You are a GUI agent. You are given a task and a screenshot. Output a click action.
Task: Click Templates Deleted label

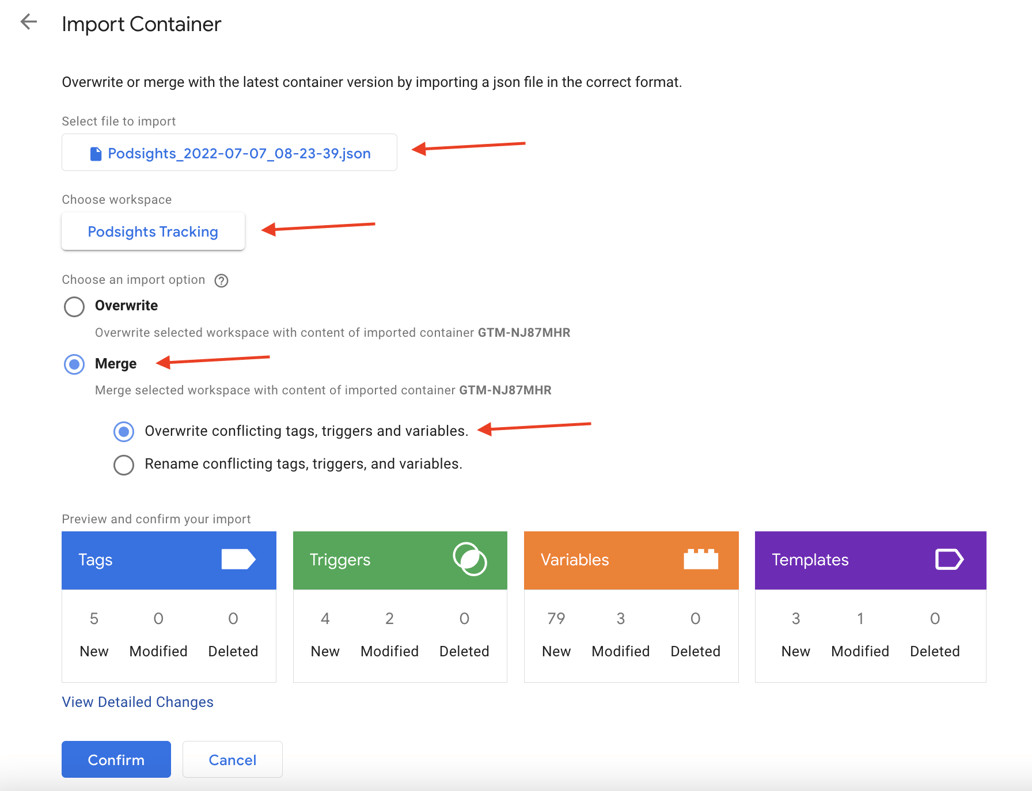(x=935, y=651)
